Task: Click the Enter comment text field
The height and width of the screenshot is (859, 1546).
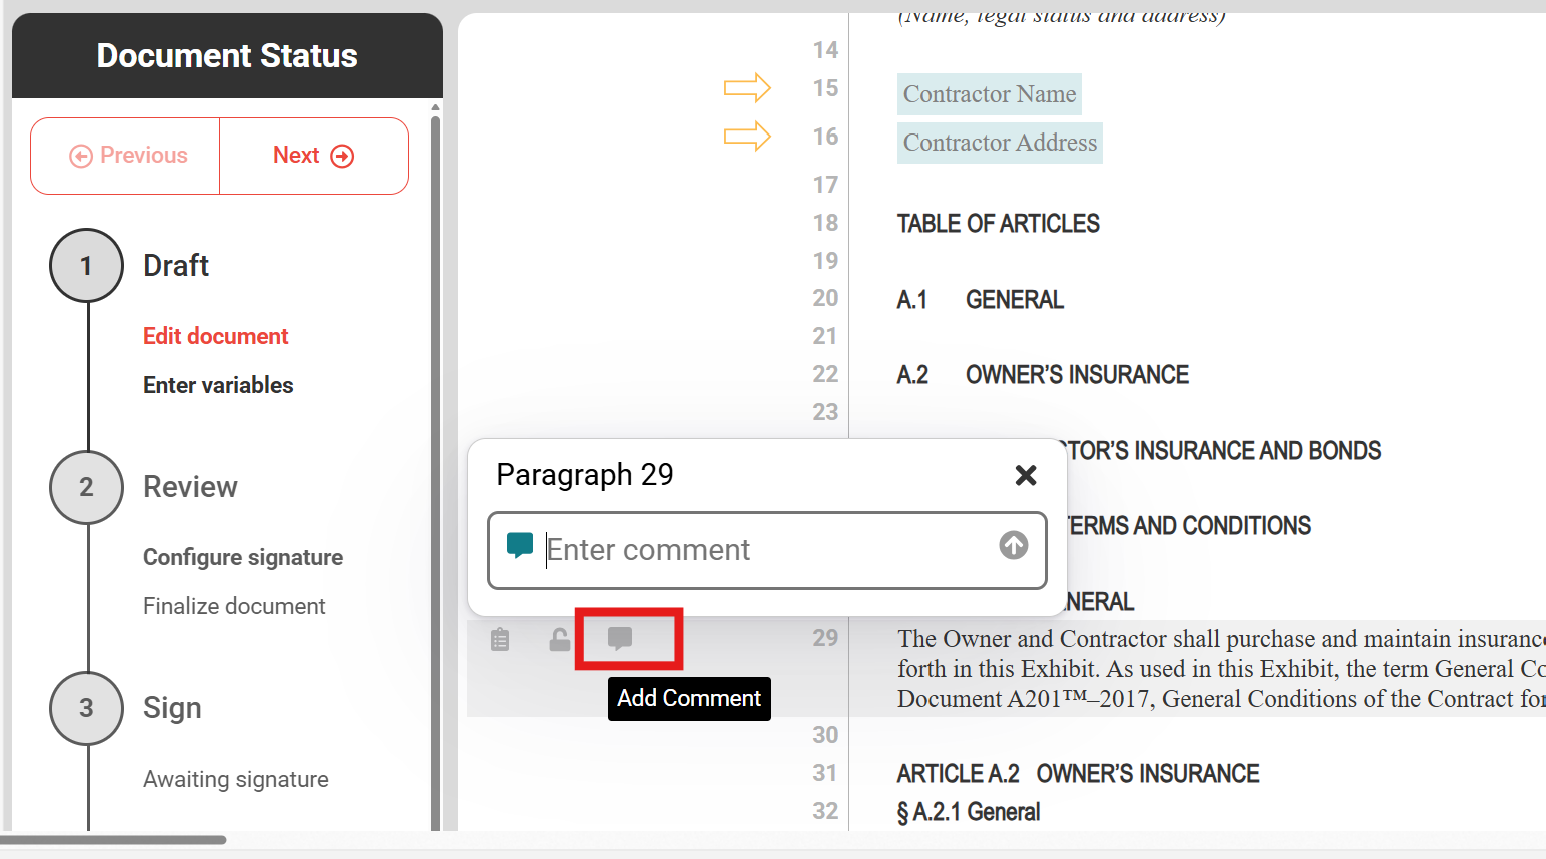Action: point(765,550)
